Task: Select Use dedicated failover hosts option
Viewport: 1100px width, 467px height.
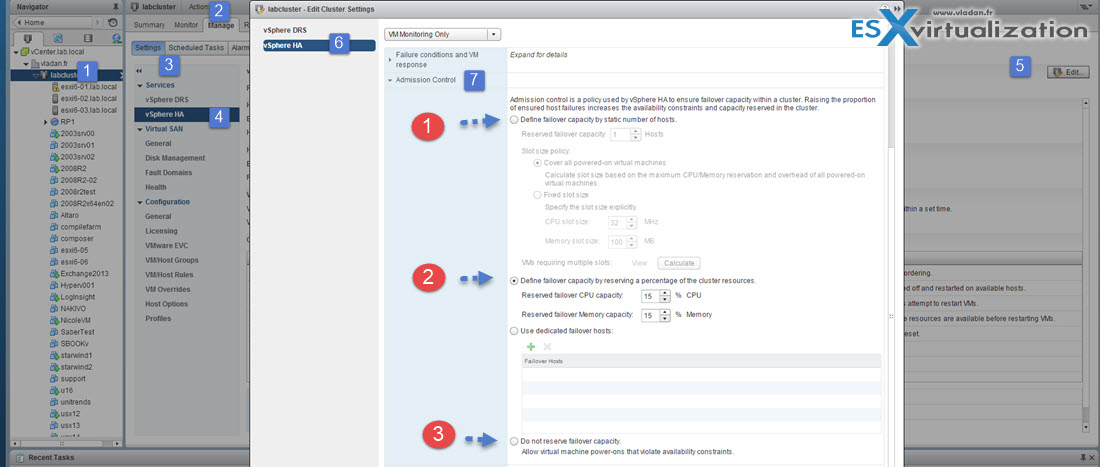Action: (x=515, y=330)
